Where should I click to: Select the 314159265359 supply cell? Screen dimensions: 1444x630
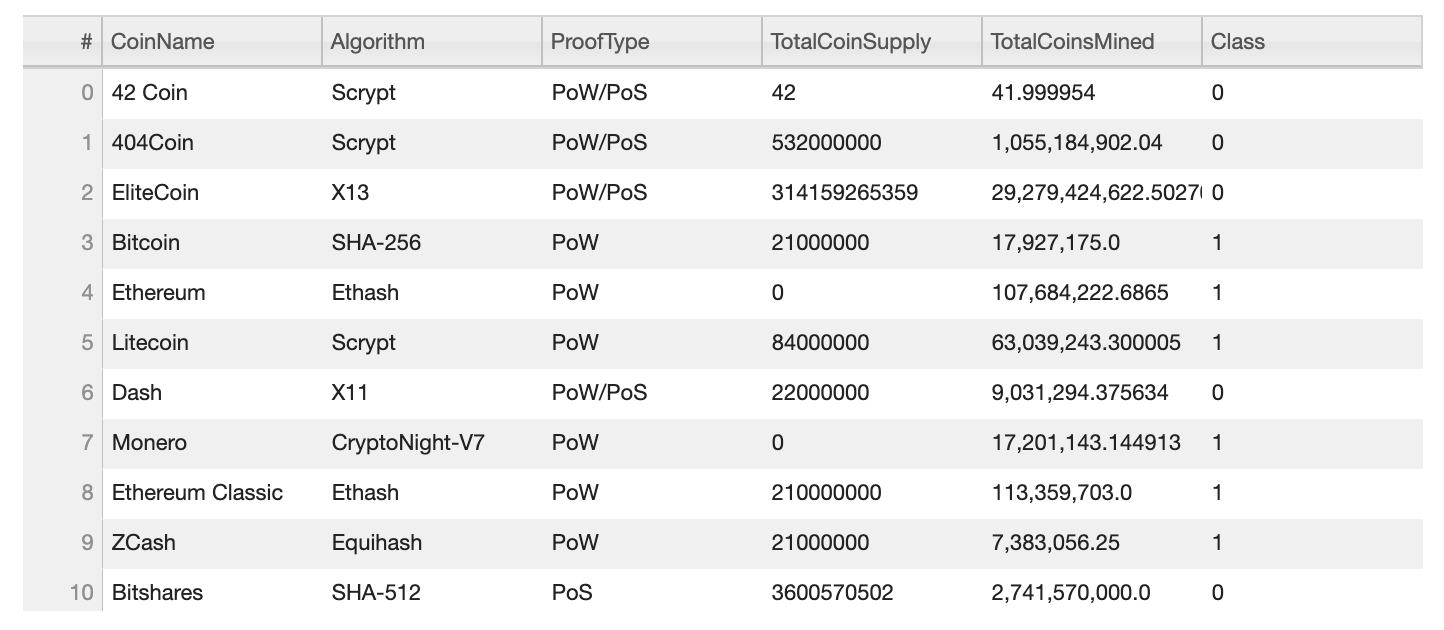(844, 192)
